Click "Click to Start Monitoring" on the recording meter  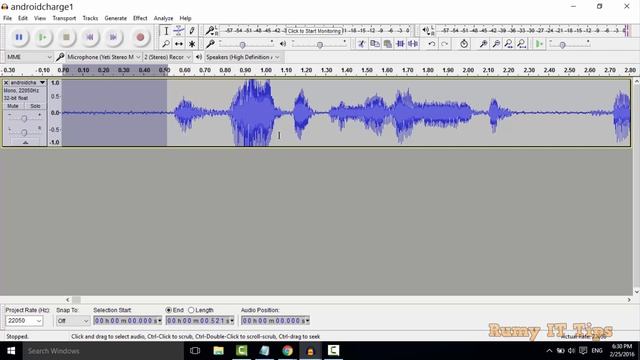pos(314,31)
